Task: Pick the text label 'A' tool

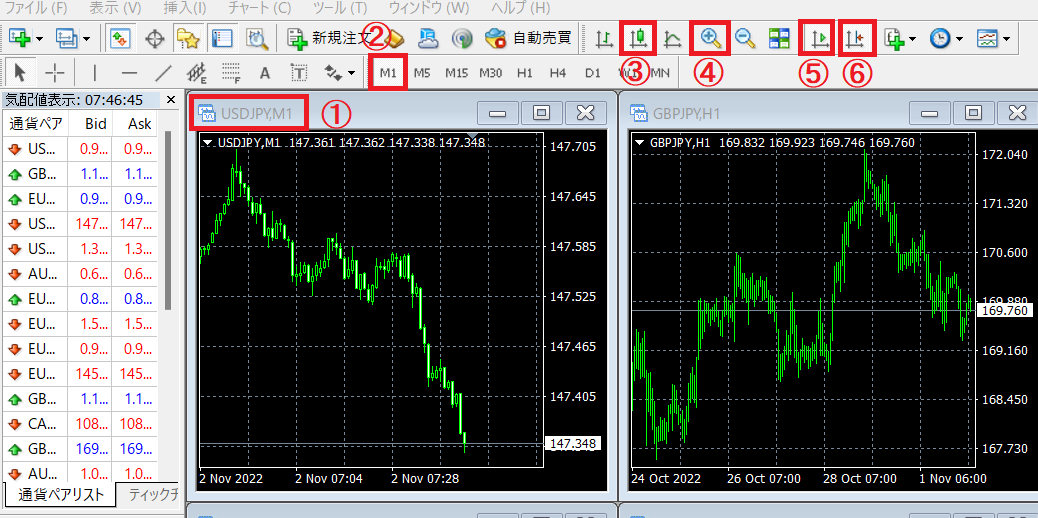Action: 265,73
